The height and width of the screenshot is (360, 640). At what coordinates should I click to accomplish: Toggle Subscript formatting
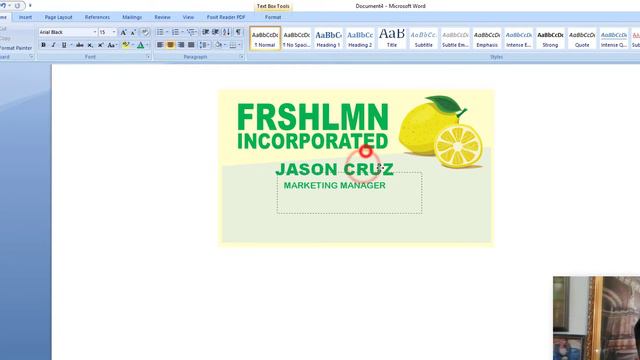pos(90,45)
